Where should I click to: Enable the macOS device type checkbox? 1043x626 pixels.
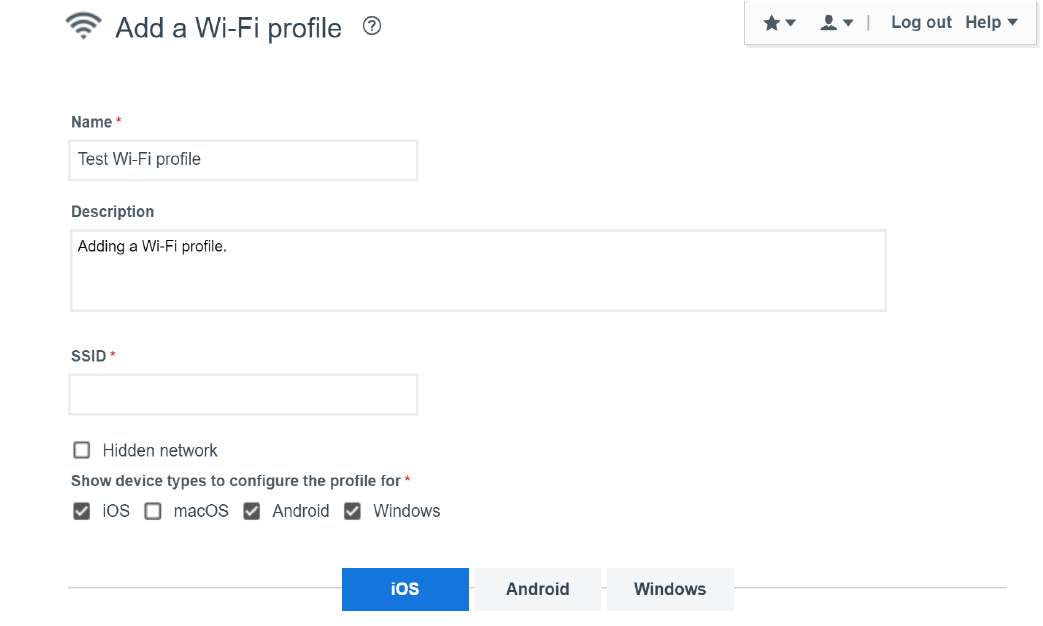[x=153, y=511]
